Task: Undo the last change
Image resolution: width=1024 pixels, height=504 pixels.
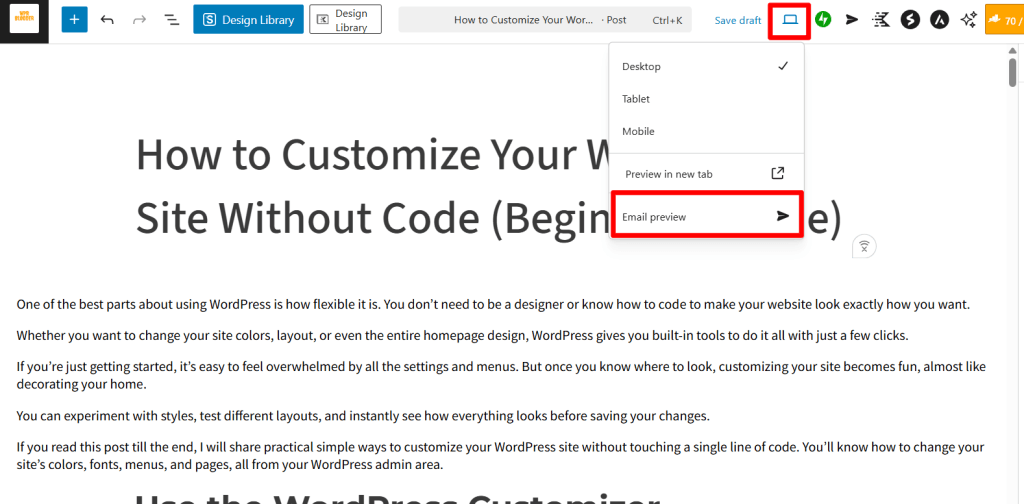Action: (107, 20)
